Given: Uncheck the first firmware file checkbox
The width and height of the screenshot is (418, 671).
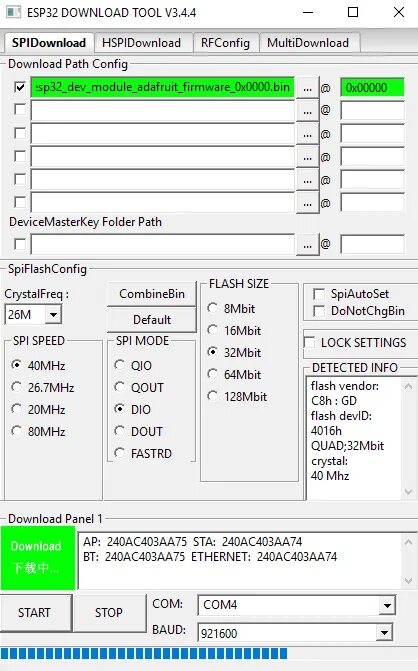Looking at the screenshot, I should tap(20, 87).
